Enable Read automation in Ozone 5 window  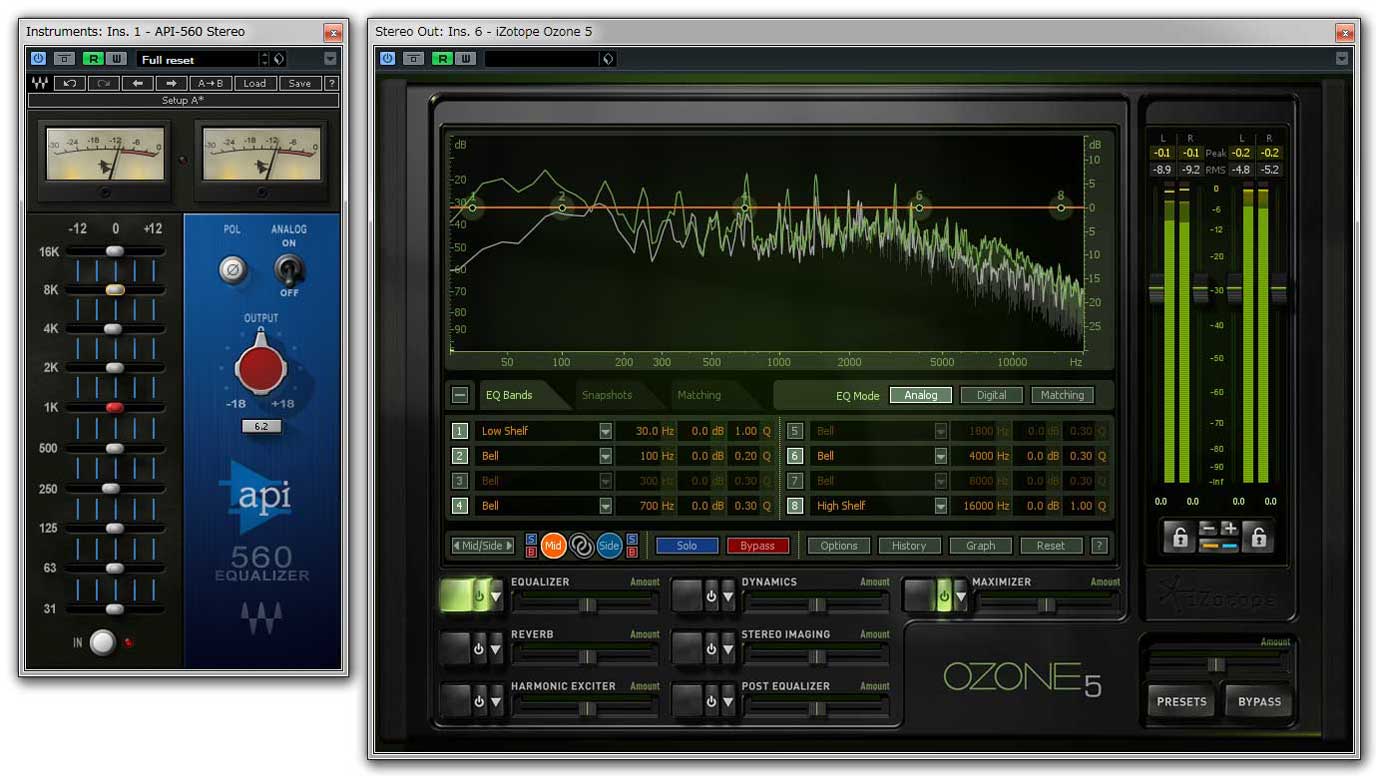(442, 59)
